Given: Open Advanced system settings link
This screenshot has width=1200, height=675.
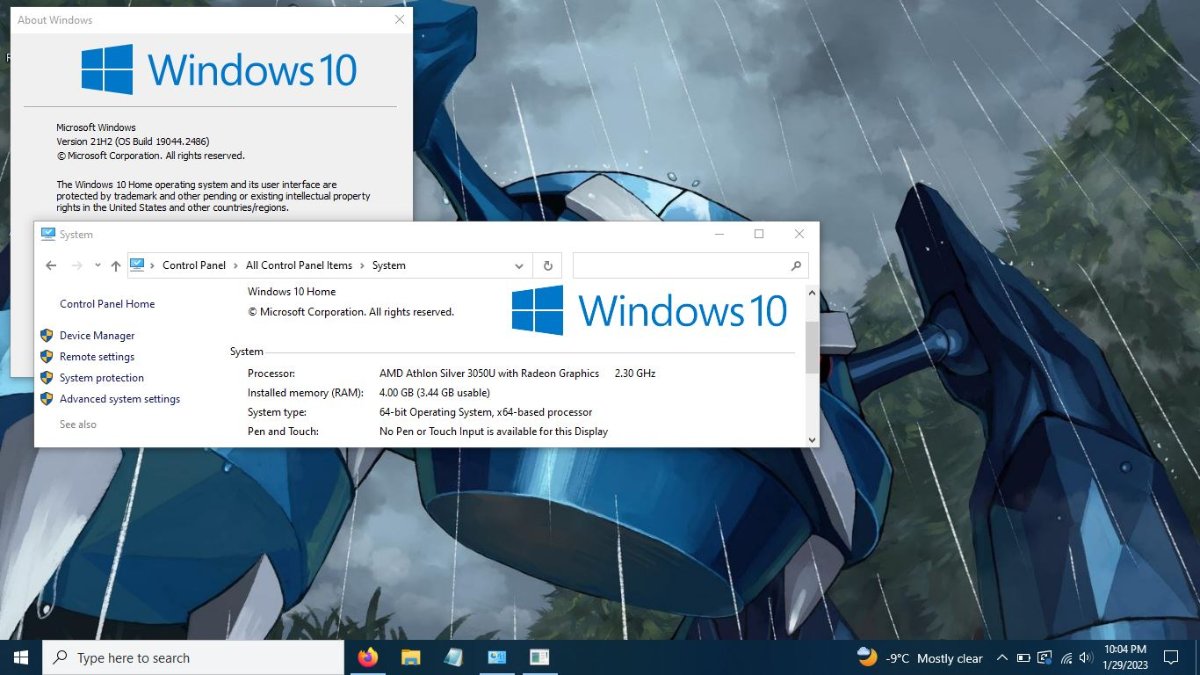Looking at the screenshot, I should [120, 399].
